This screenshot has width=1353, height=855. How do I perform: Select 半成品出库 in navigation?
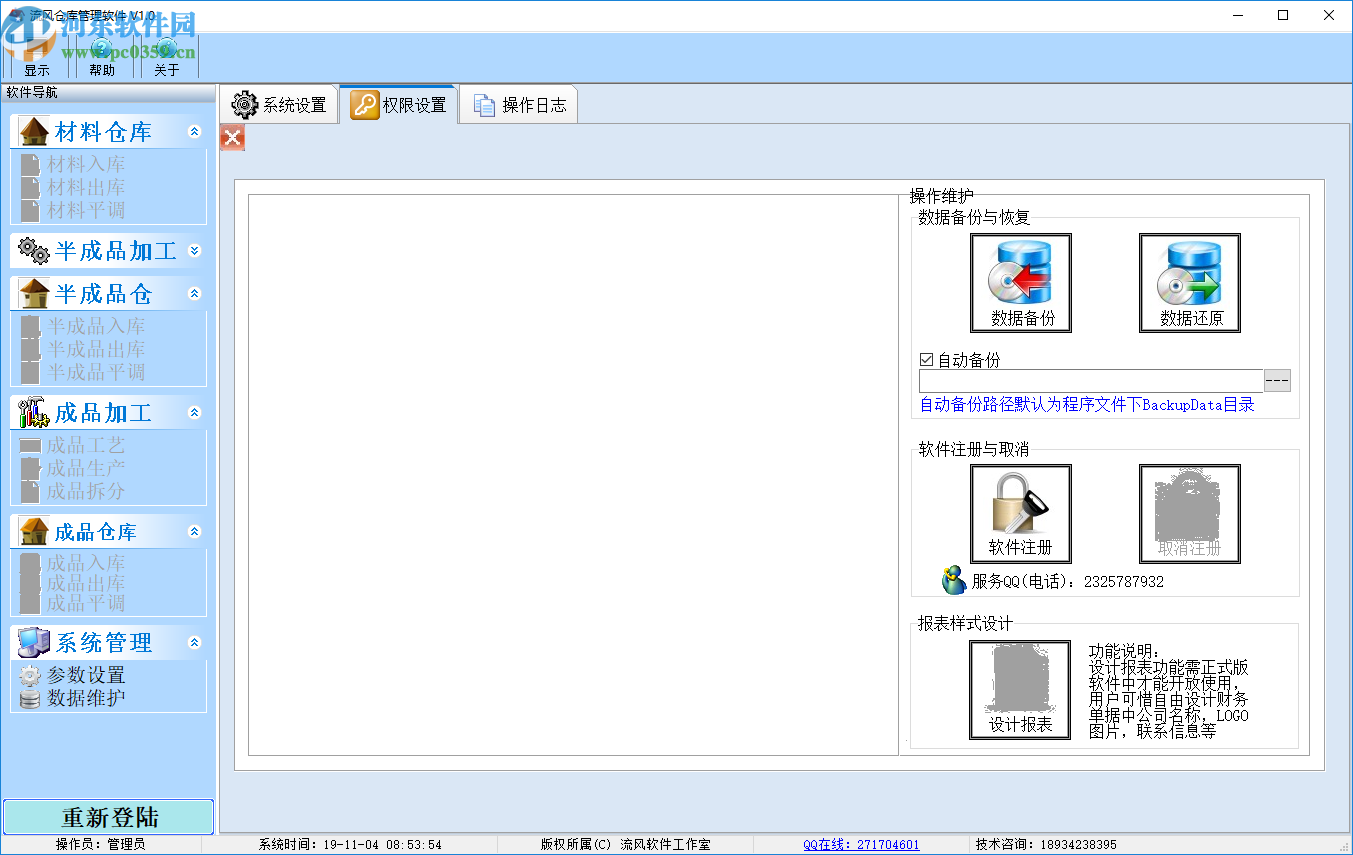point(96,349)
